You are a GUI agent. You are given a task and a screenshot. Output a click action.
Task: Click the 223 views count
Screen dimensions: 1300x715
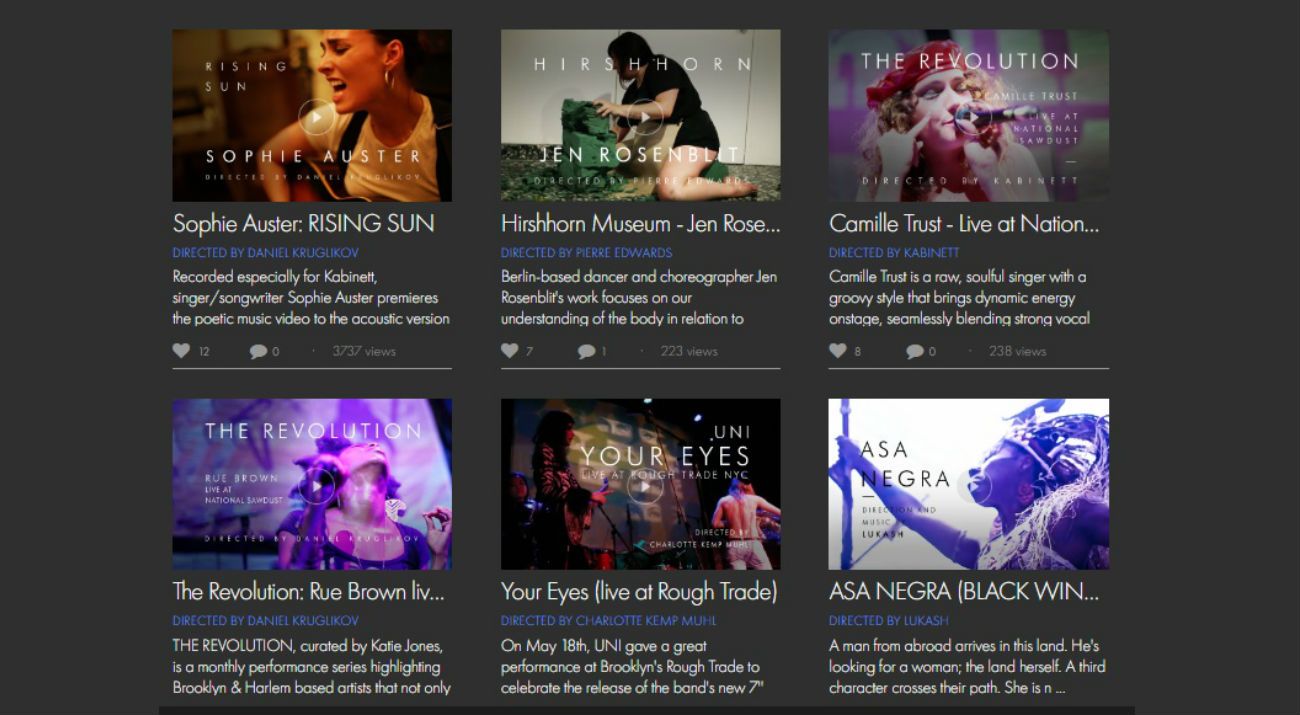point(689,351)
